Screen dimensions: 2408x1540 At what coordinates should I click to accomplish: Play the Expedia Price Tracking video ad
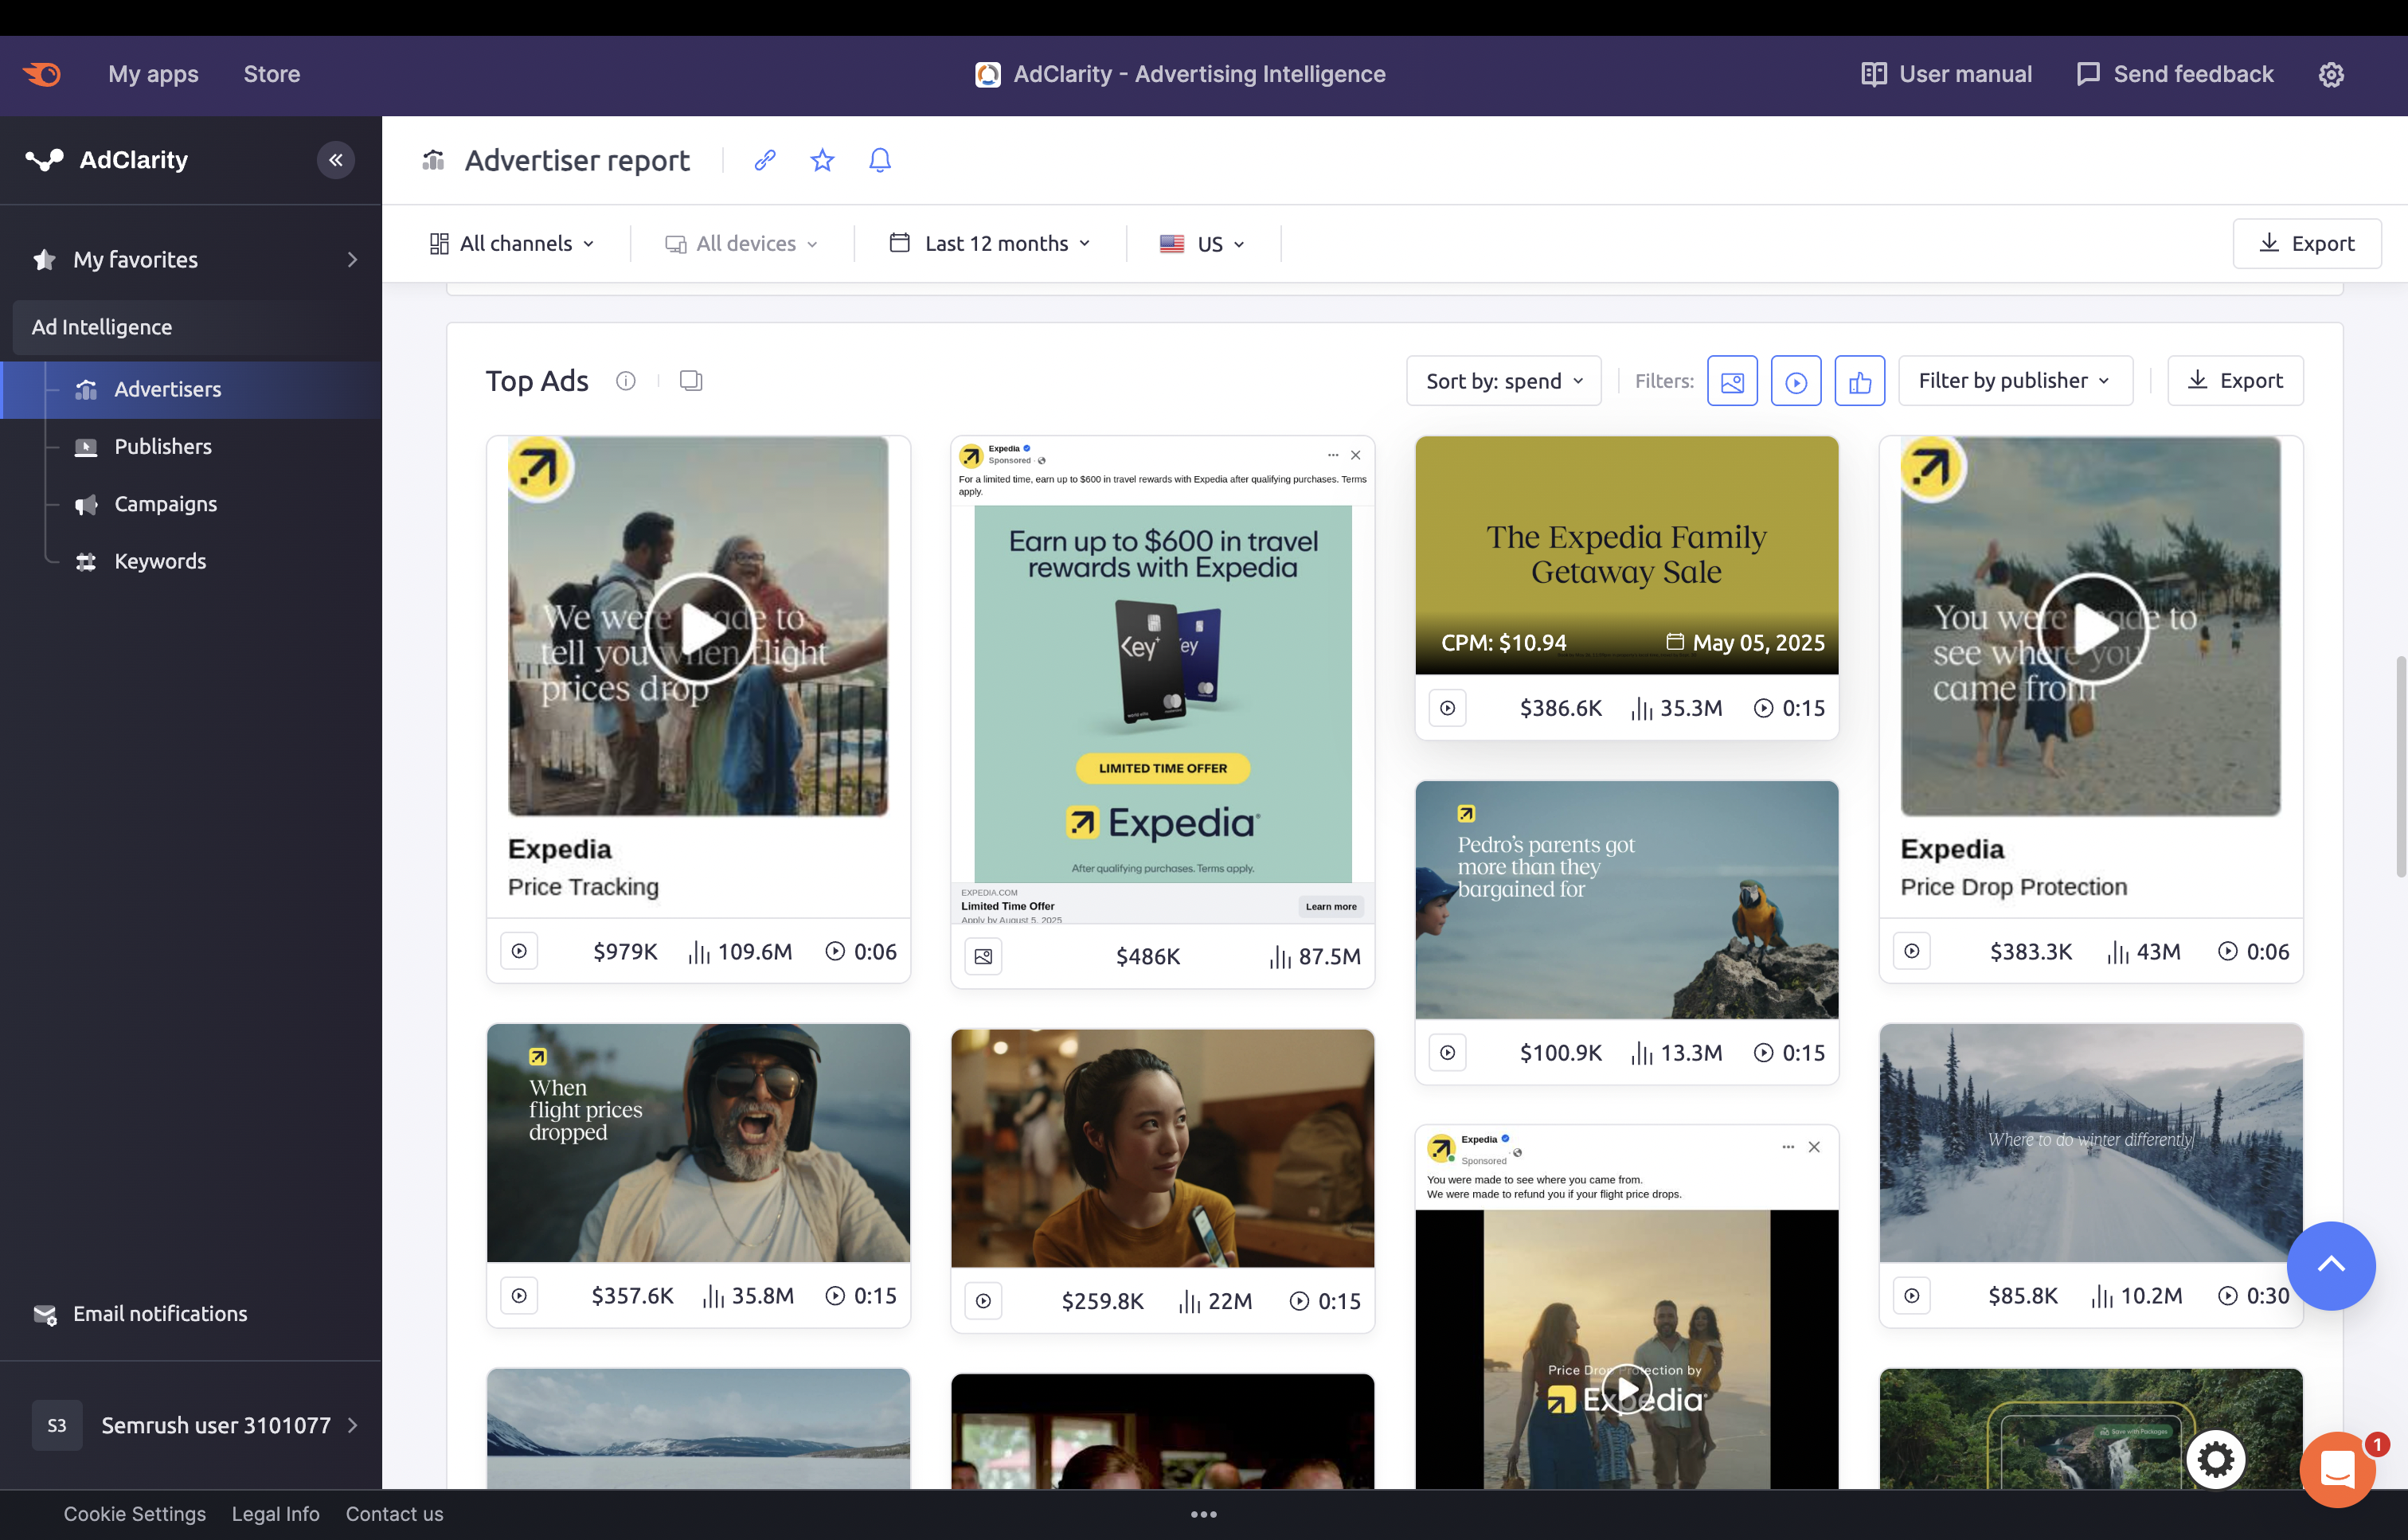(699, 628)
